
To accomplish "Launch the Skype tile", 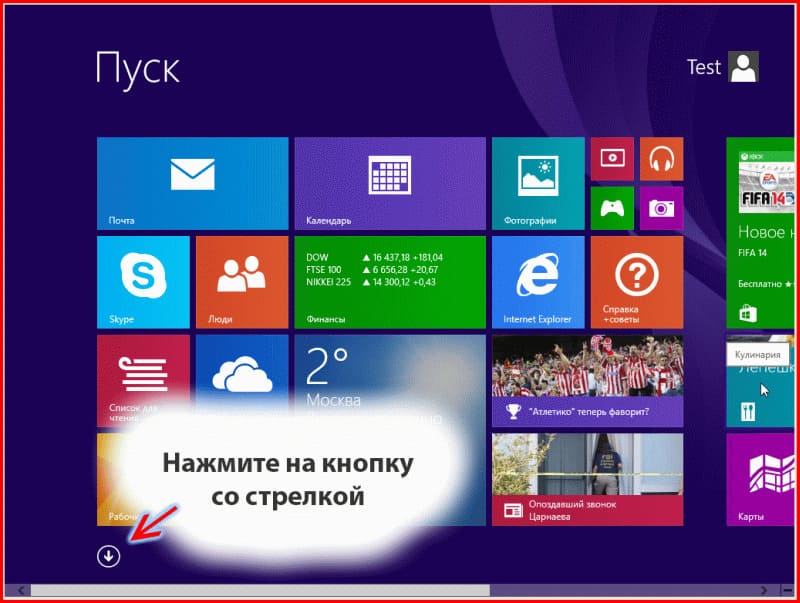I will tap(143, 282).
